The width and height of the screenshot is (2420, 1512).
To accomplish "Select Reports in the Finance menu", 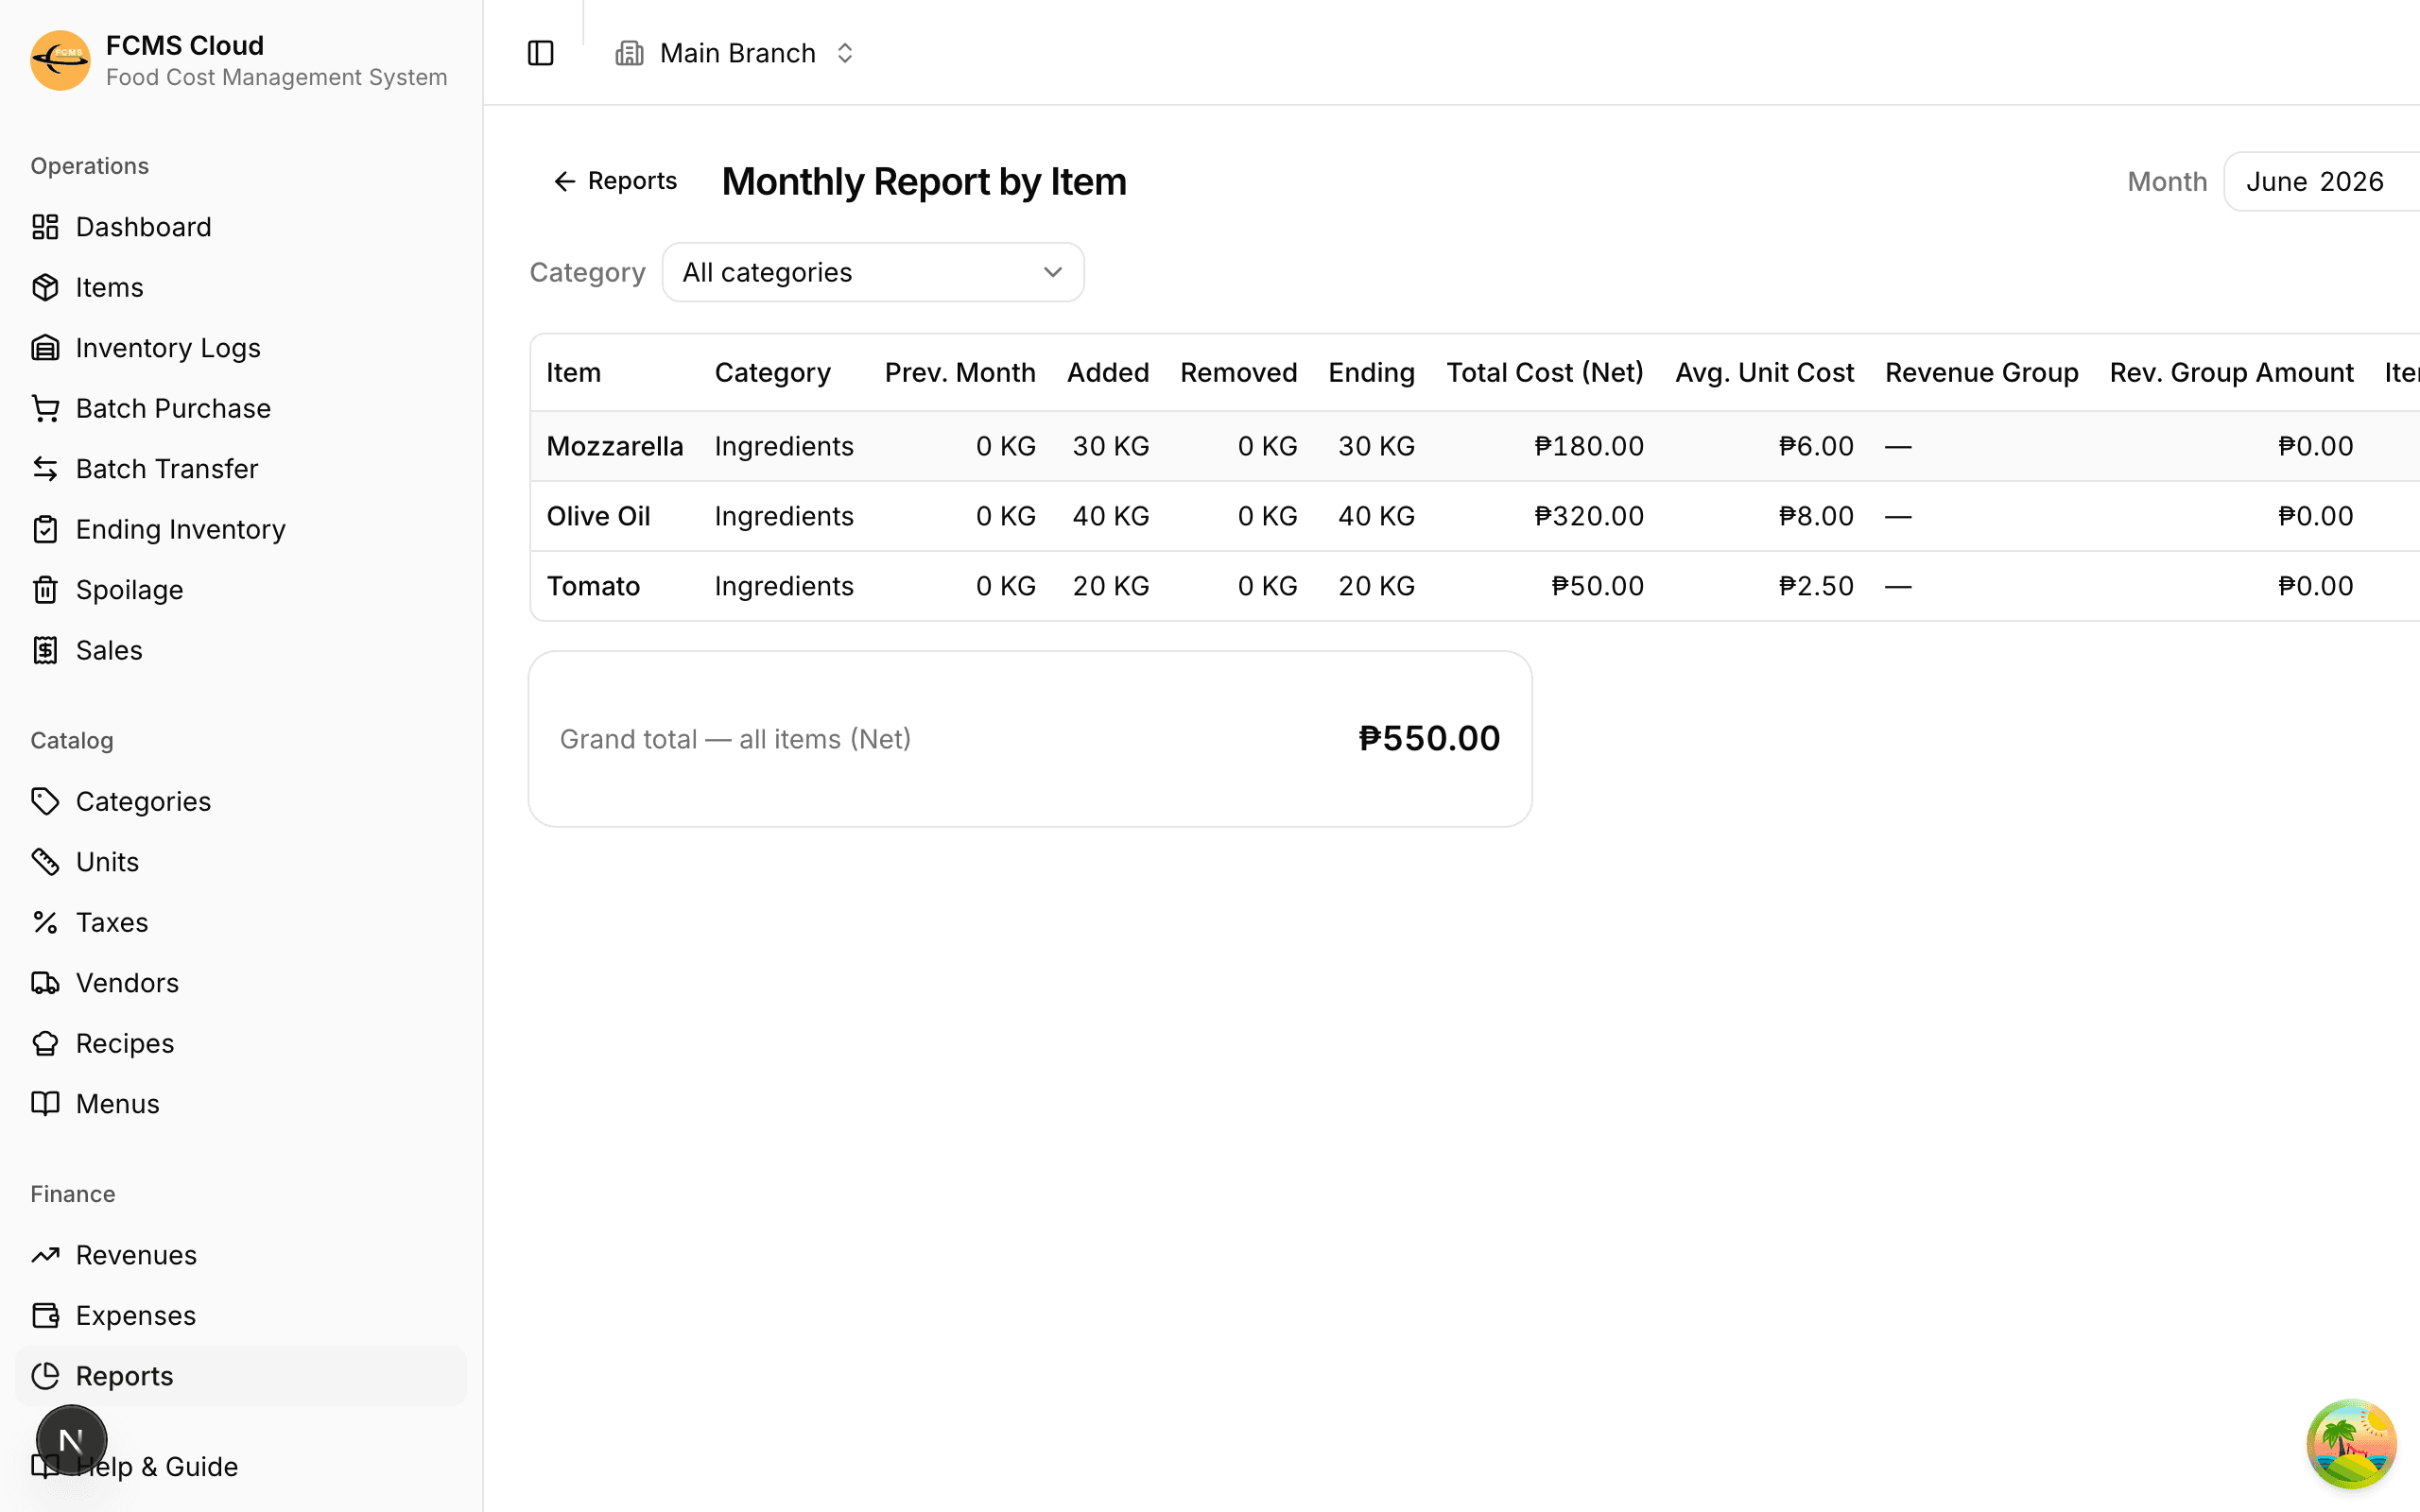I will coord(240,1376).
